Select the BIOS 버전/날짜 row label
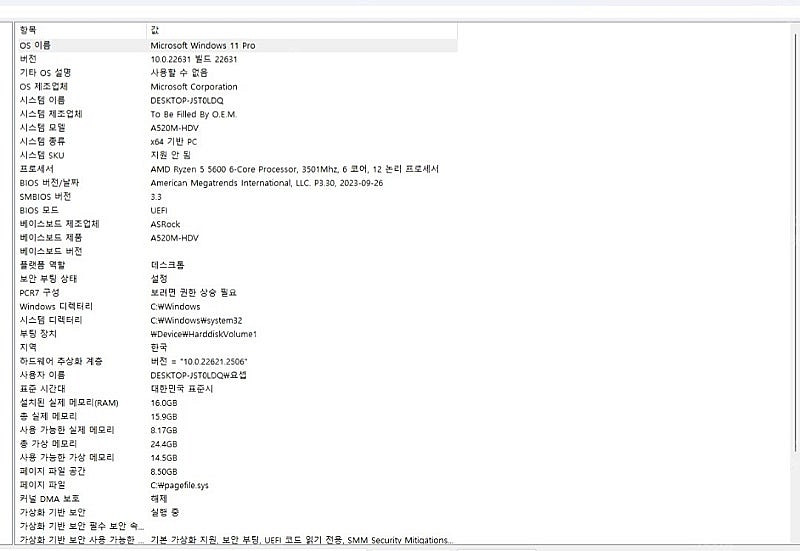 coord(49,183)
